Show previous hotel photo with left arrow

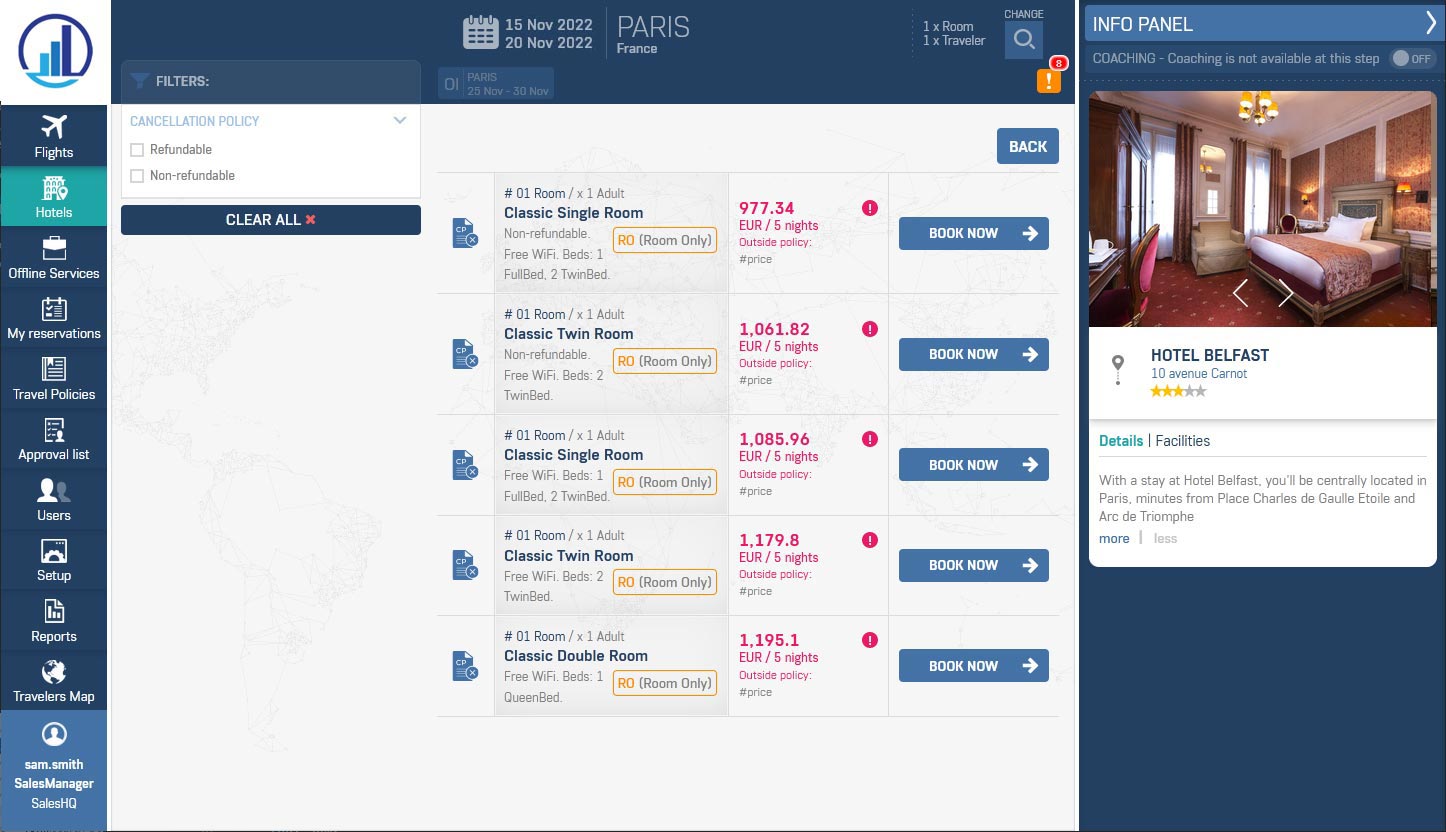click(1240, 293)
